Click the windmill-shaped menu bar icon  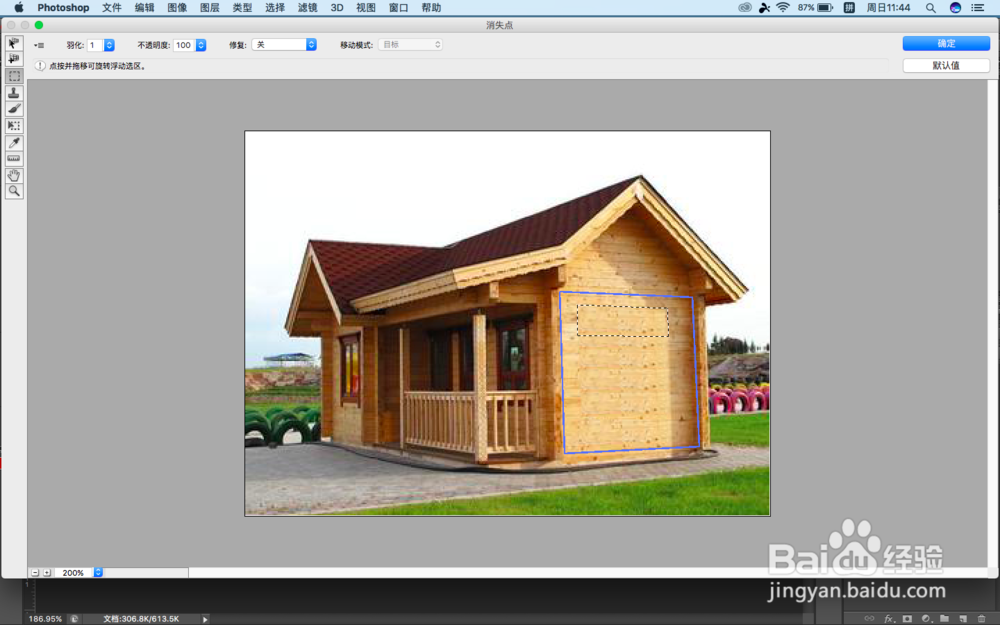764,8
